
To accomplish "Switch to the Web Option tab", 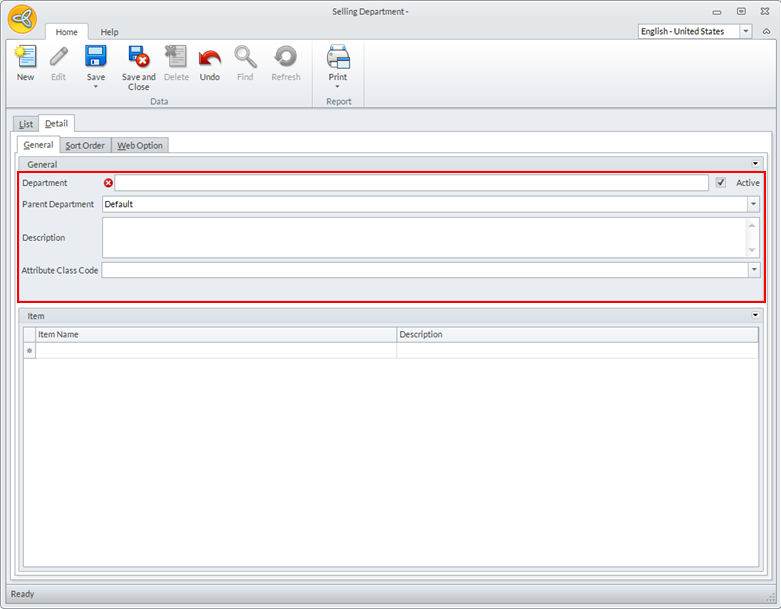I will pos(140,146).
